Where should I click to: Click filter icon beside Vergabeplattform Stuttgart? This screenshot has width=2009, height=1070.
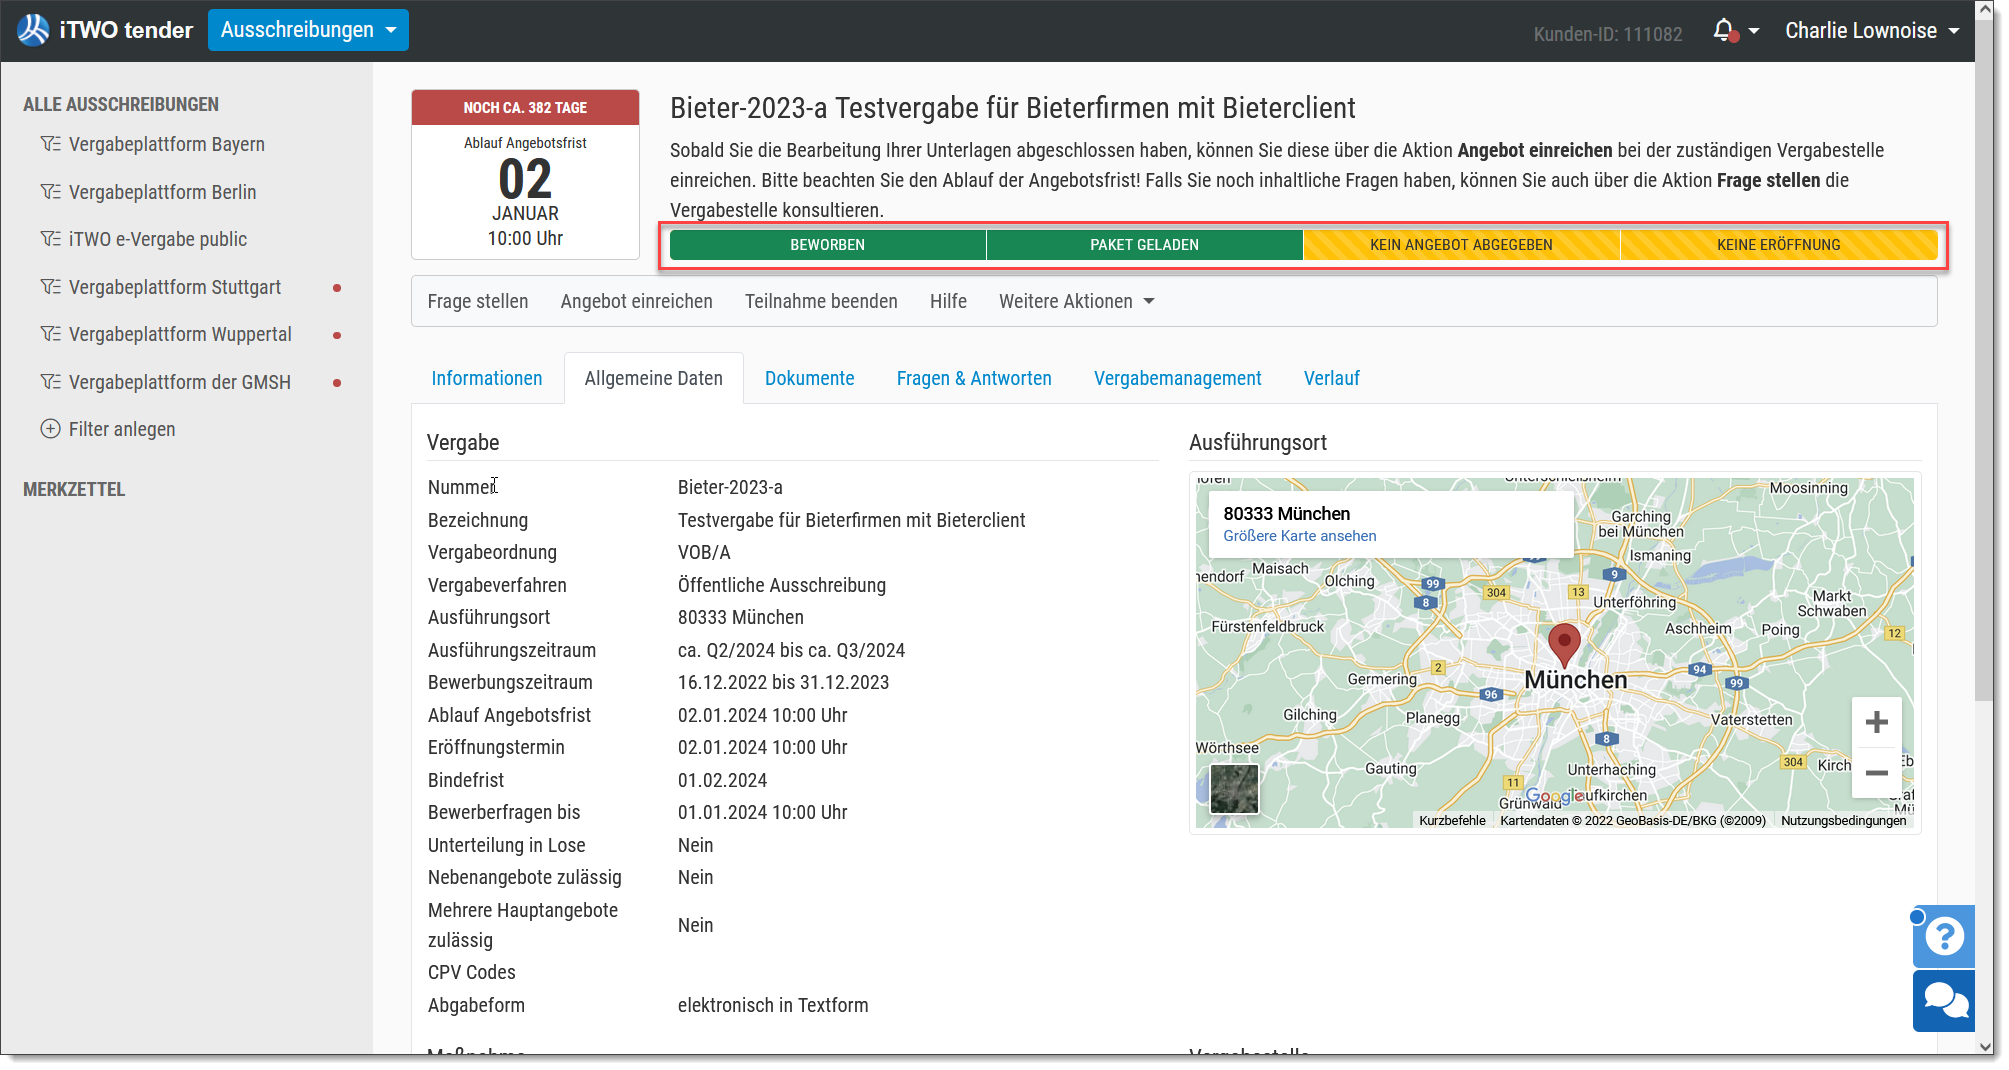(50, 287)
